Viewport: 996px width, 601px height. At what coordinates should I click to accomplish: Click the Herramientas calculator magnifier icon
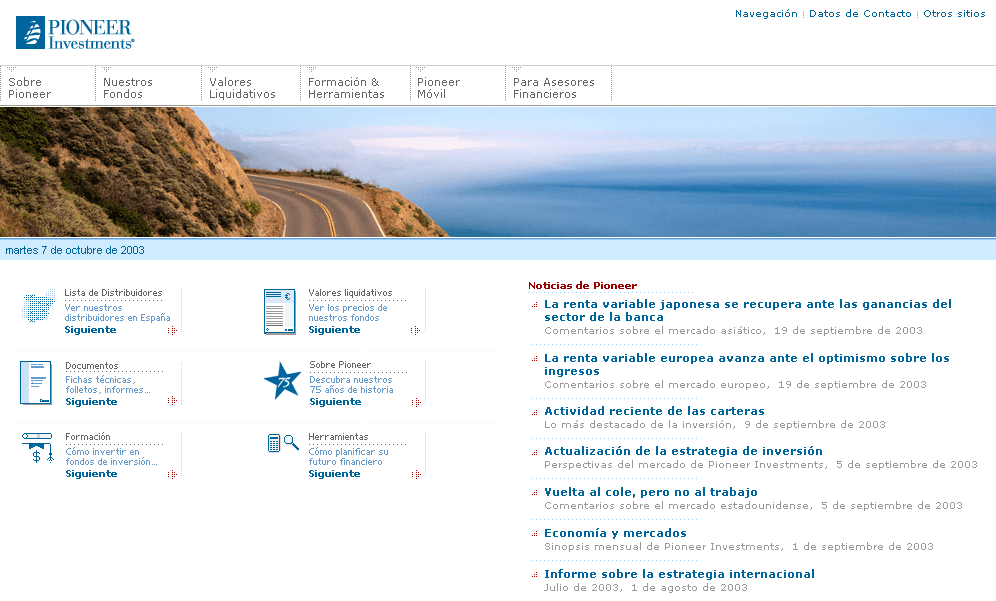(283, 443)
